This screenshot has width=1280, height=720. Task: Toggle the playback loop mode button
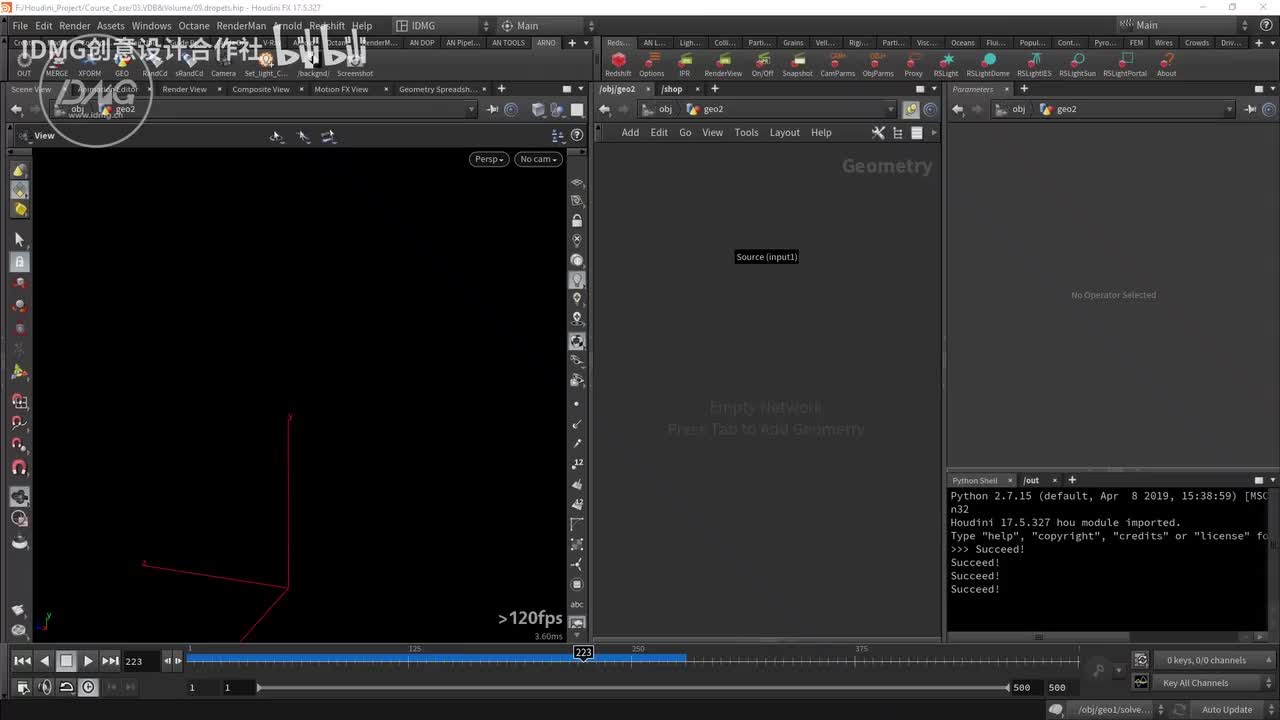pyautogui.click(x=66, y=687)
